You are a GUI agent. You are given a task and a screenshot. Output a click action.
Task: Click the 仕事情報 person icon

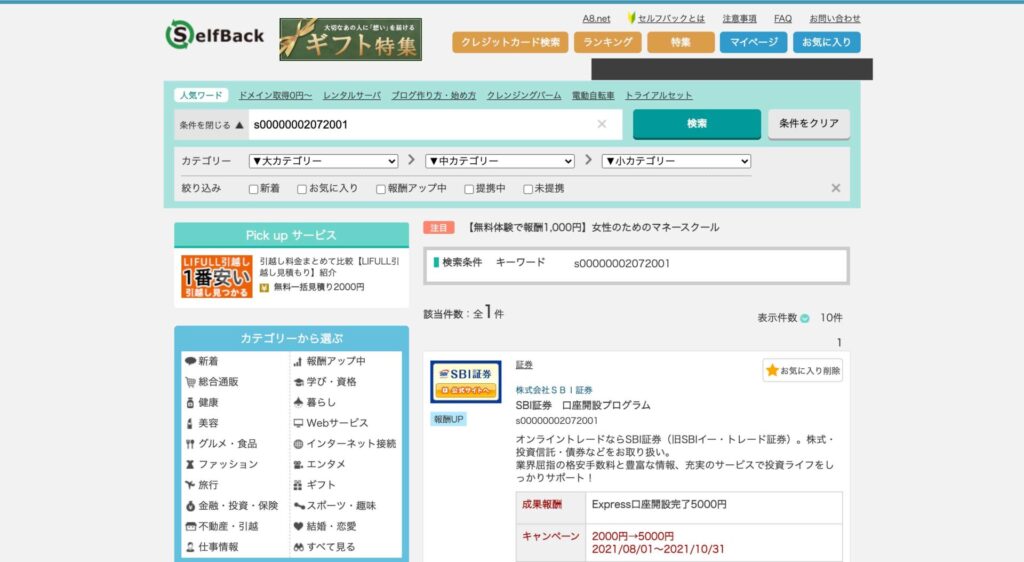(190, 547)
